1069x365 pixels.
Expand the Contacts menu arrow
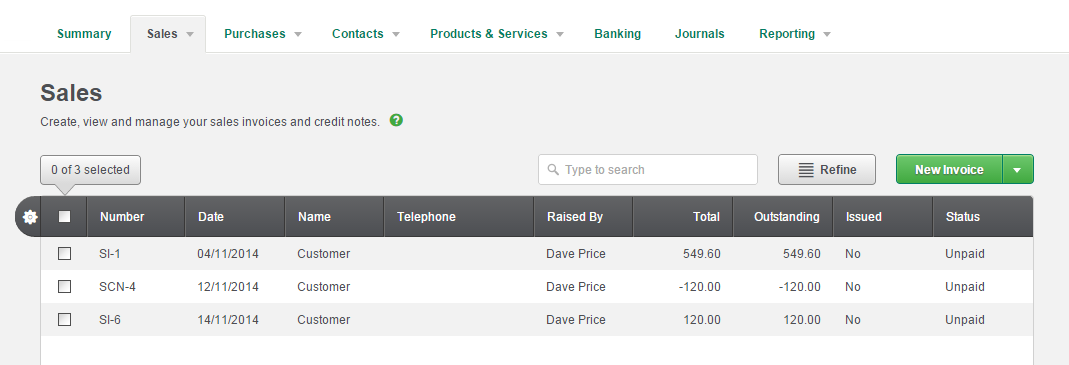(x=396, y=34)
